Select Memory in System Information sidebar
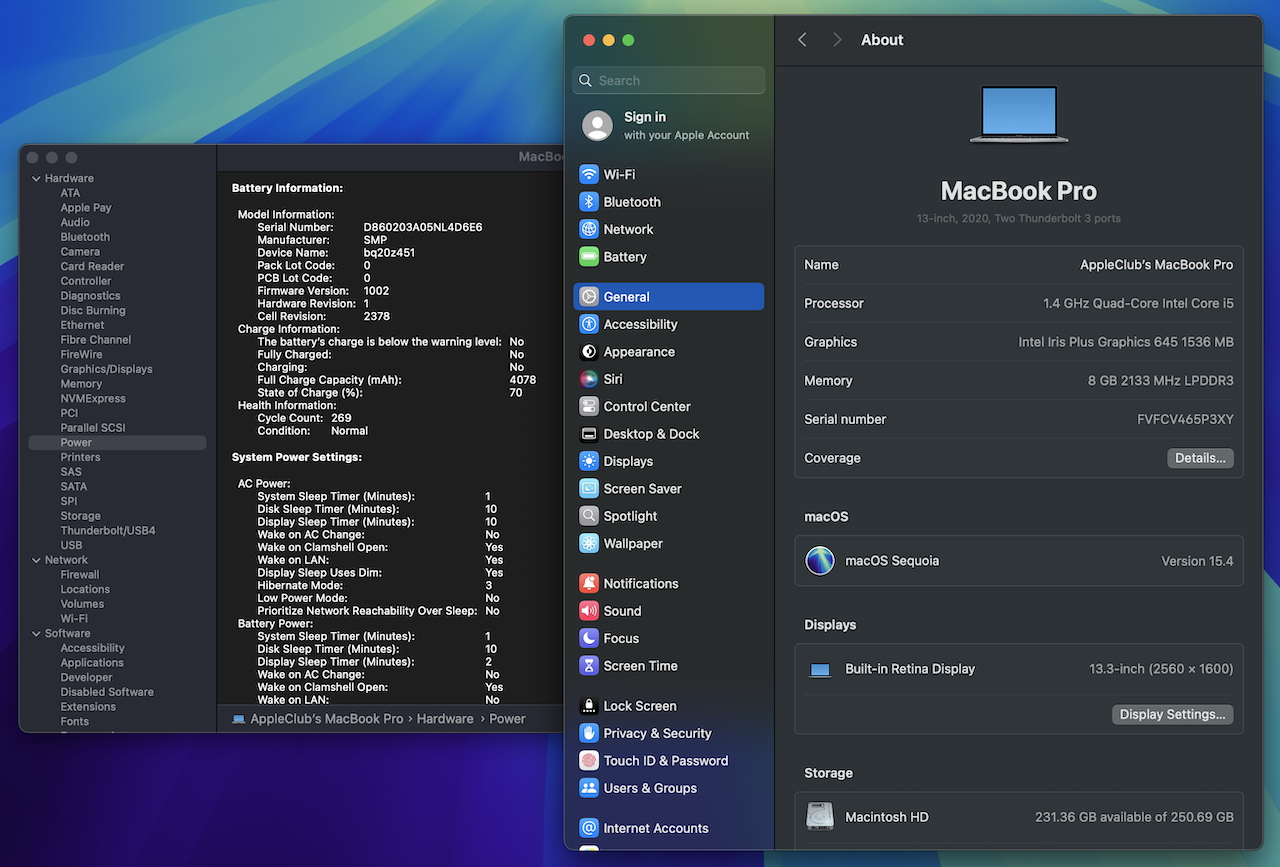 pos(81,384)
